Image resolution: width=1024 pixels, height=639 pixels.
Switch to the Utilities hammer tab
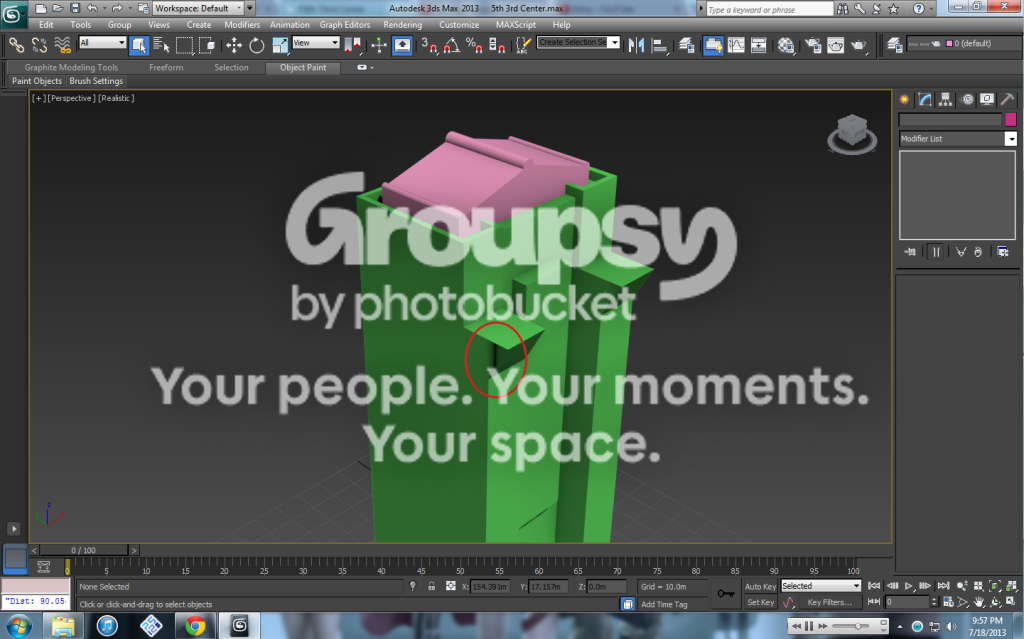1007,99
